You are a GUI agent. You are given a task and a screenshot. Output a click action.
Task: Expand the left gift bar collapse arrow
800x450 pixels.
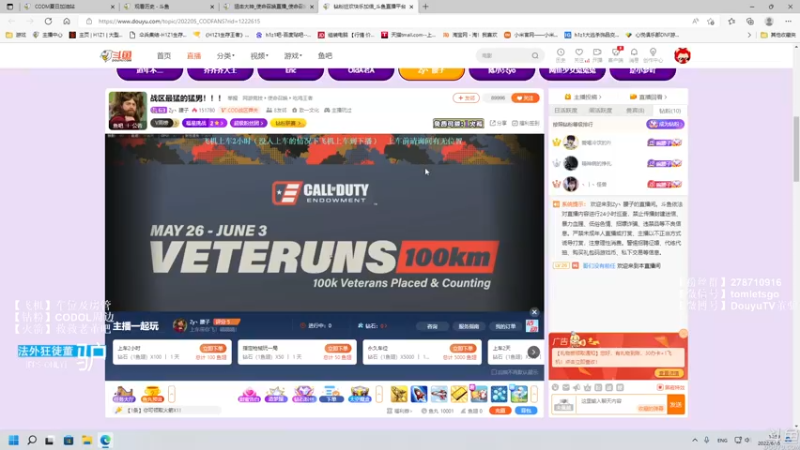click(x=171, y=394)
